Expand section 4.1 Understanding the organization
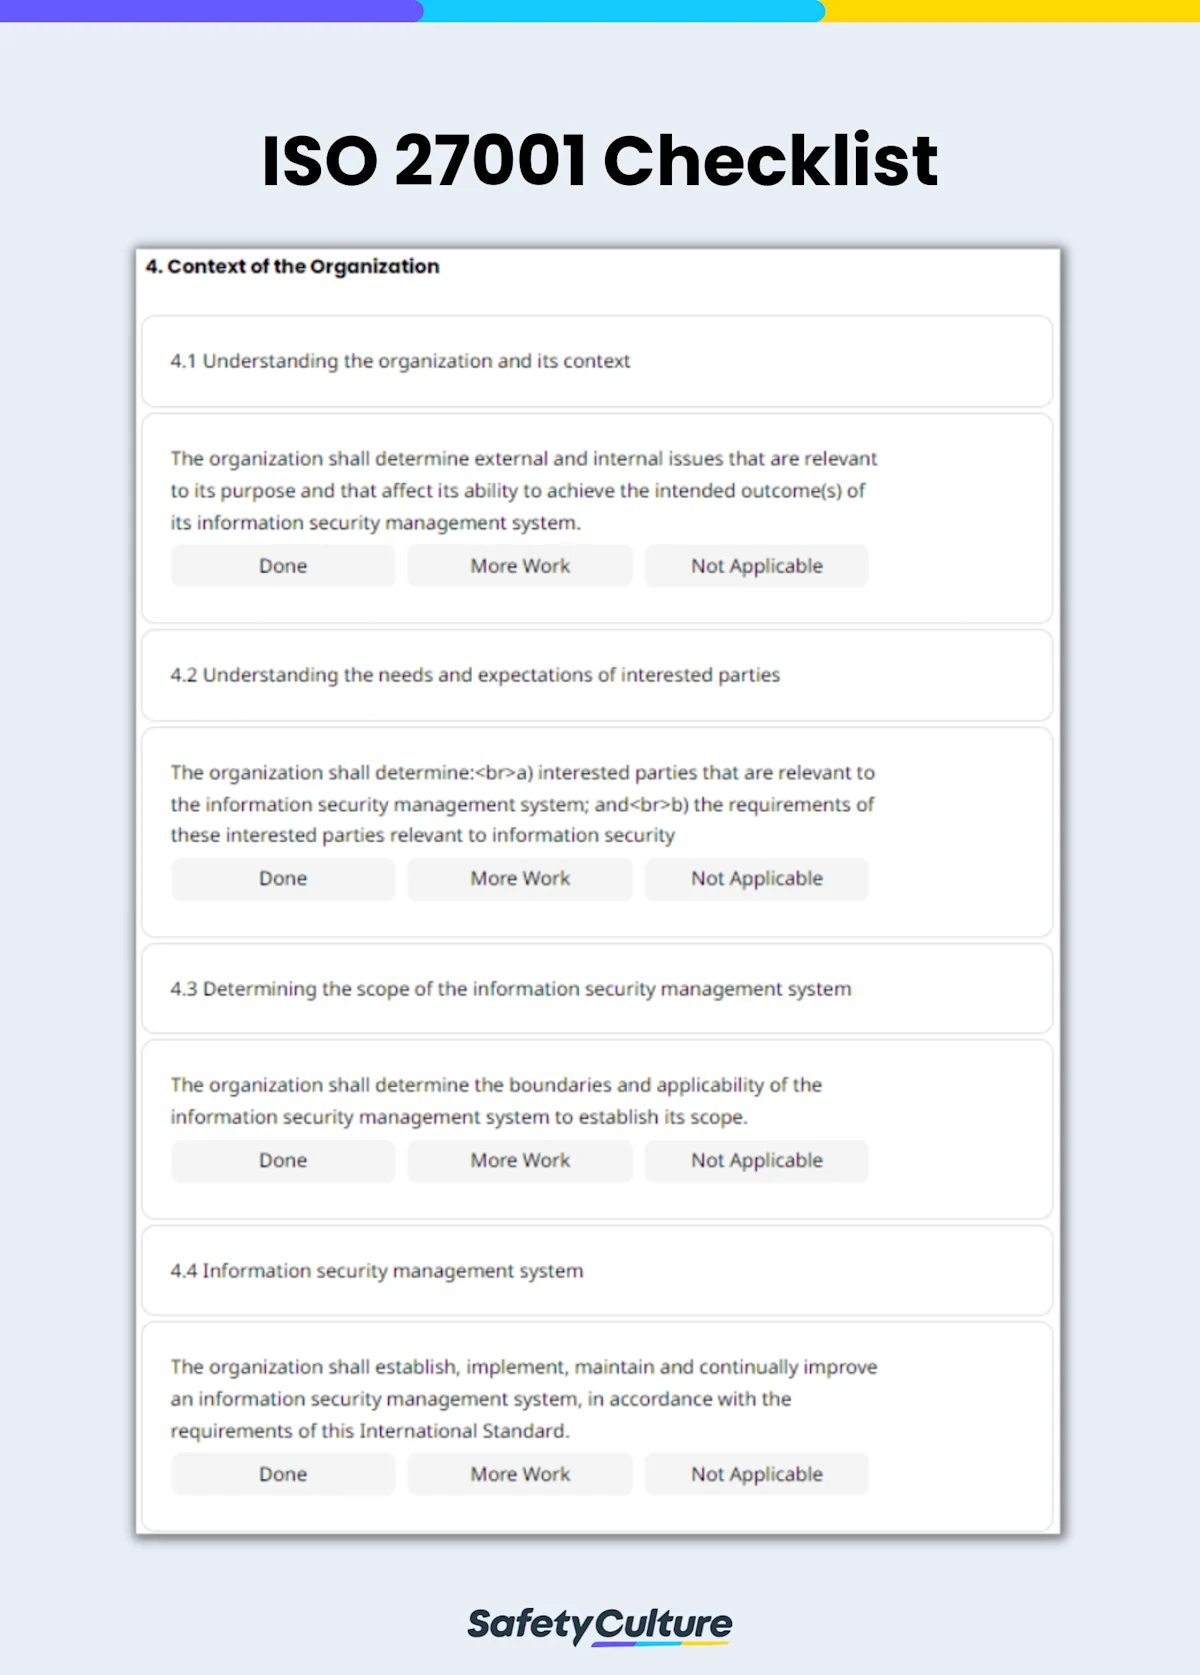Screen dimensions: 1200x1675 click(x=399, y=362)
